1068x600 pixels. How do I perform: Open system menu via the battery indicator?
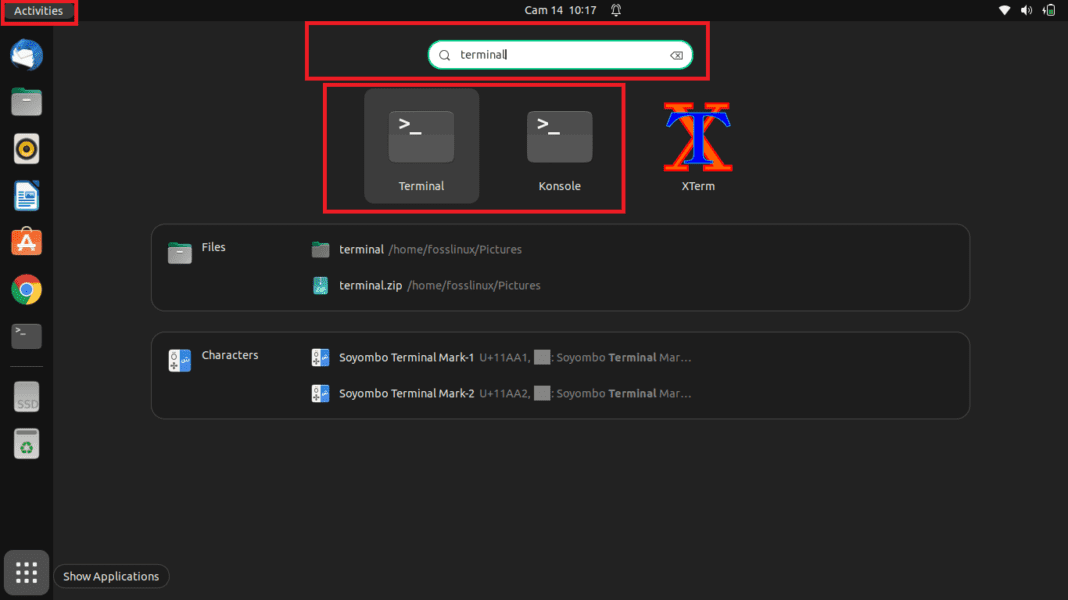click(1048, 10)
